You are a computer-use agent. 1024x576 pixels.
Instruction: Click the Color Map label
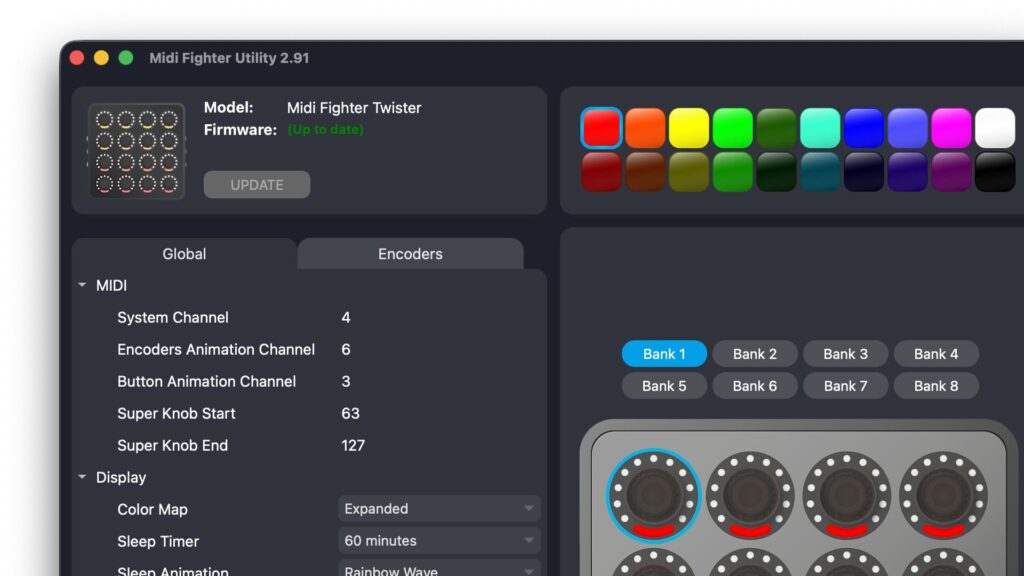[x=152, y=509]
